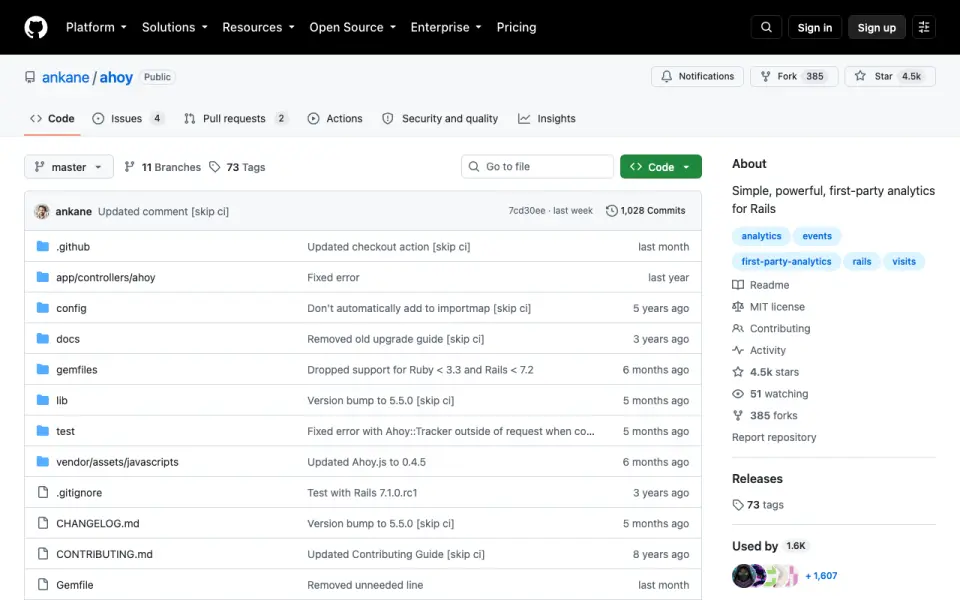Click the Go to file search field

[537, 167]
